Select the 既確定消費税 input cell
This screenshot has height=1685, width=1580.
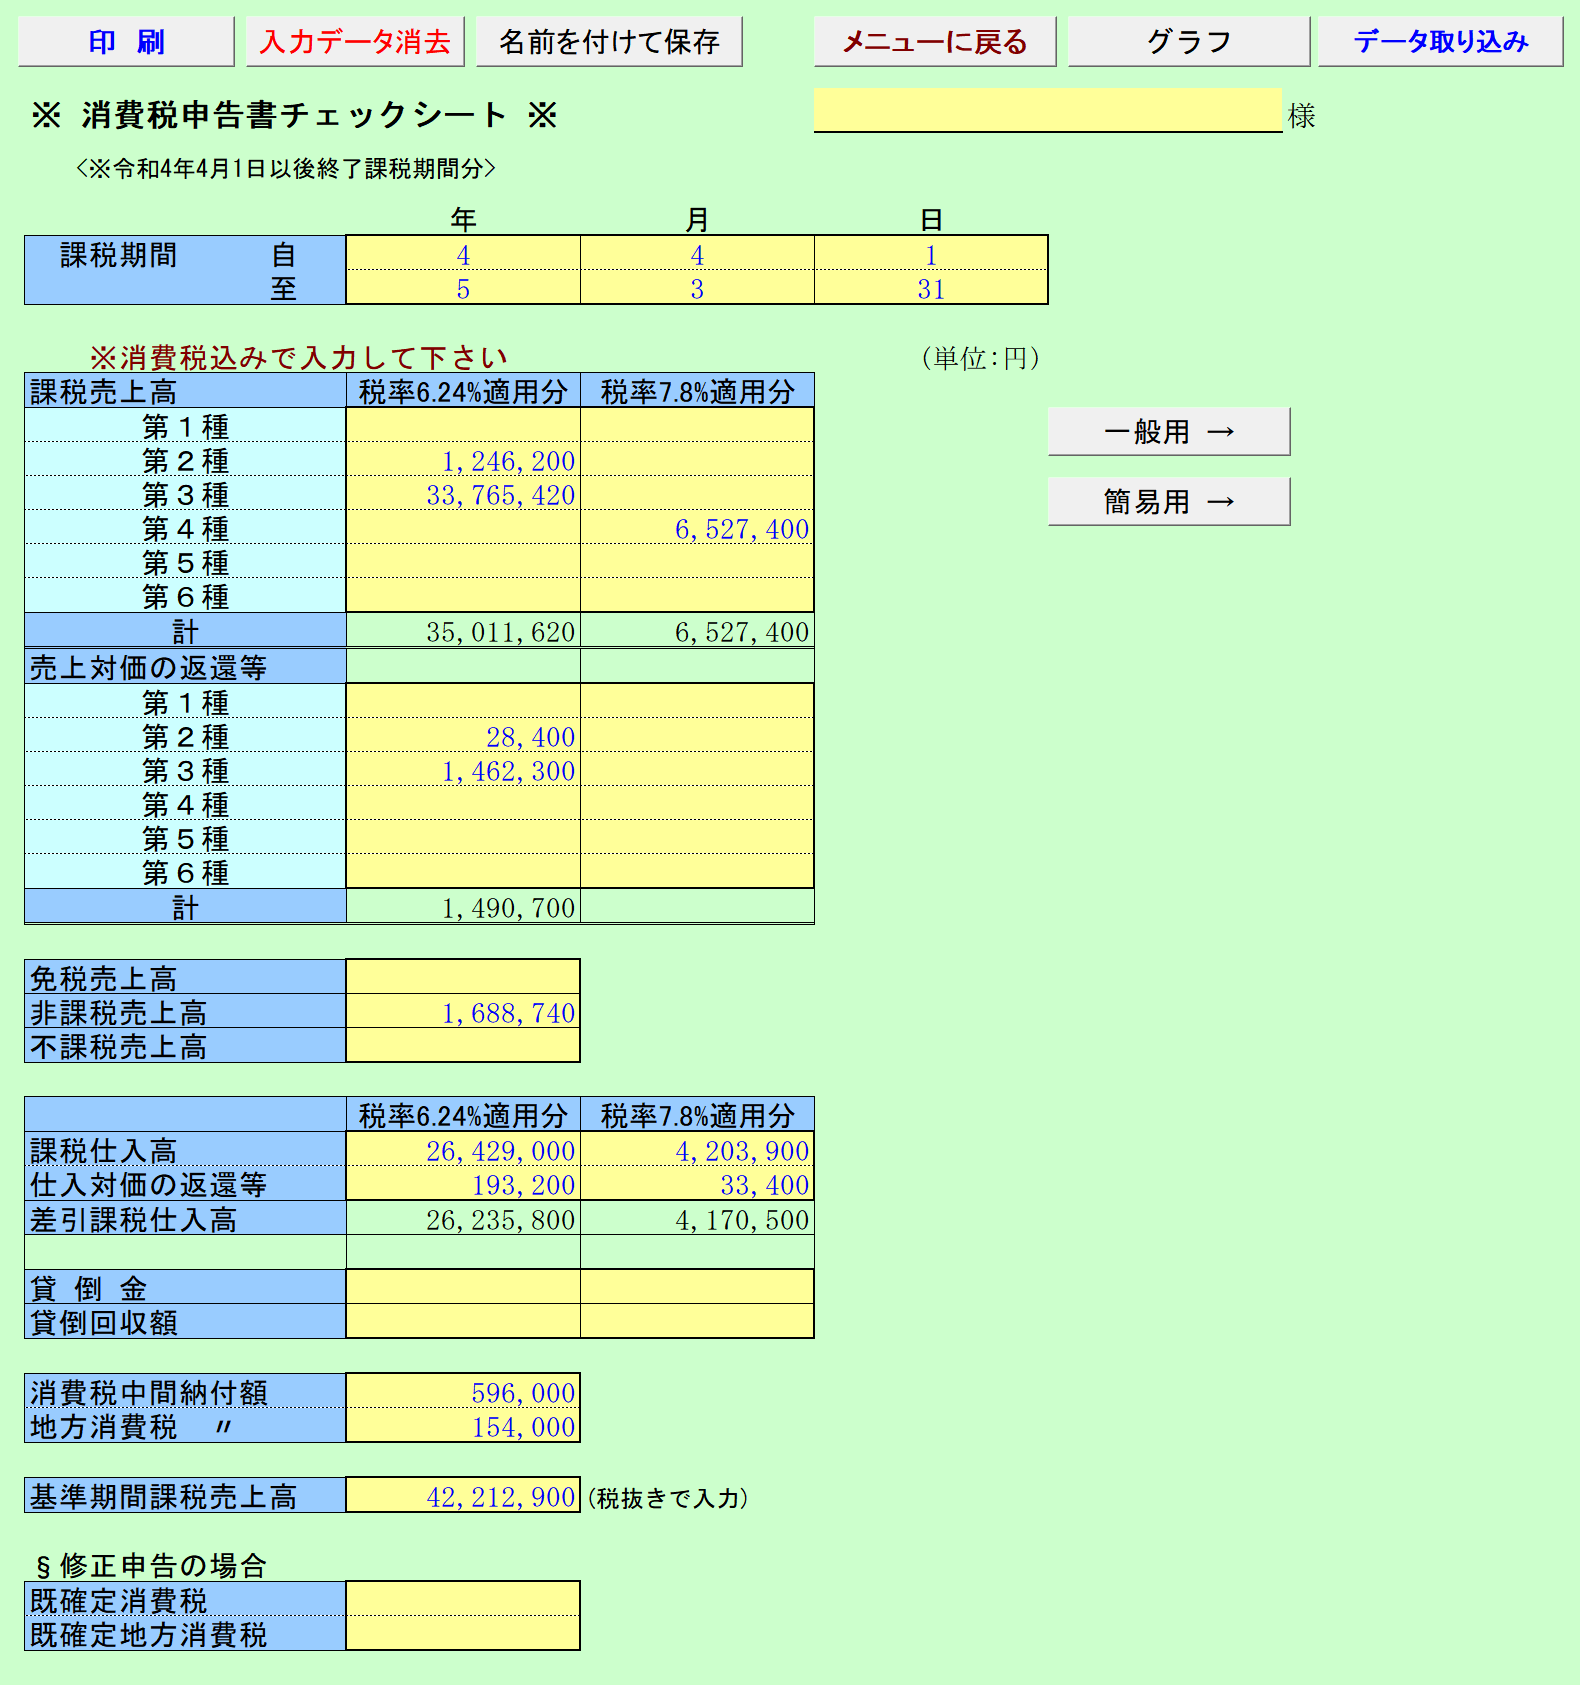click(463, 1600)
